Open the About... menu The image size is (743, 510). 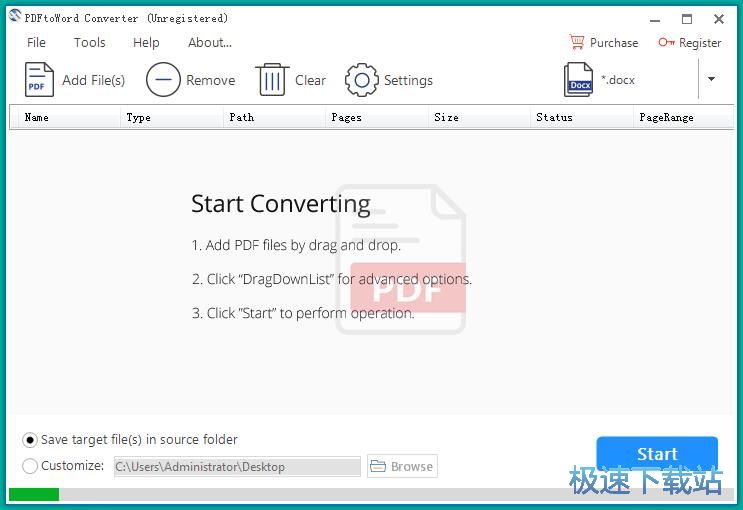(210, 42)
